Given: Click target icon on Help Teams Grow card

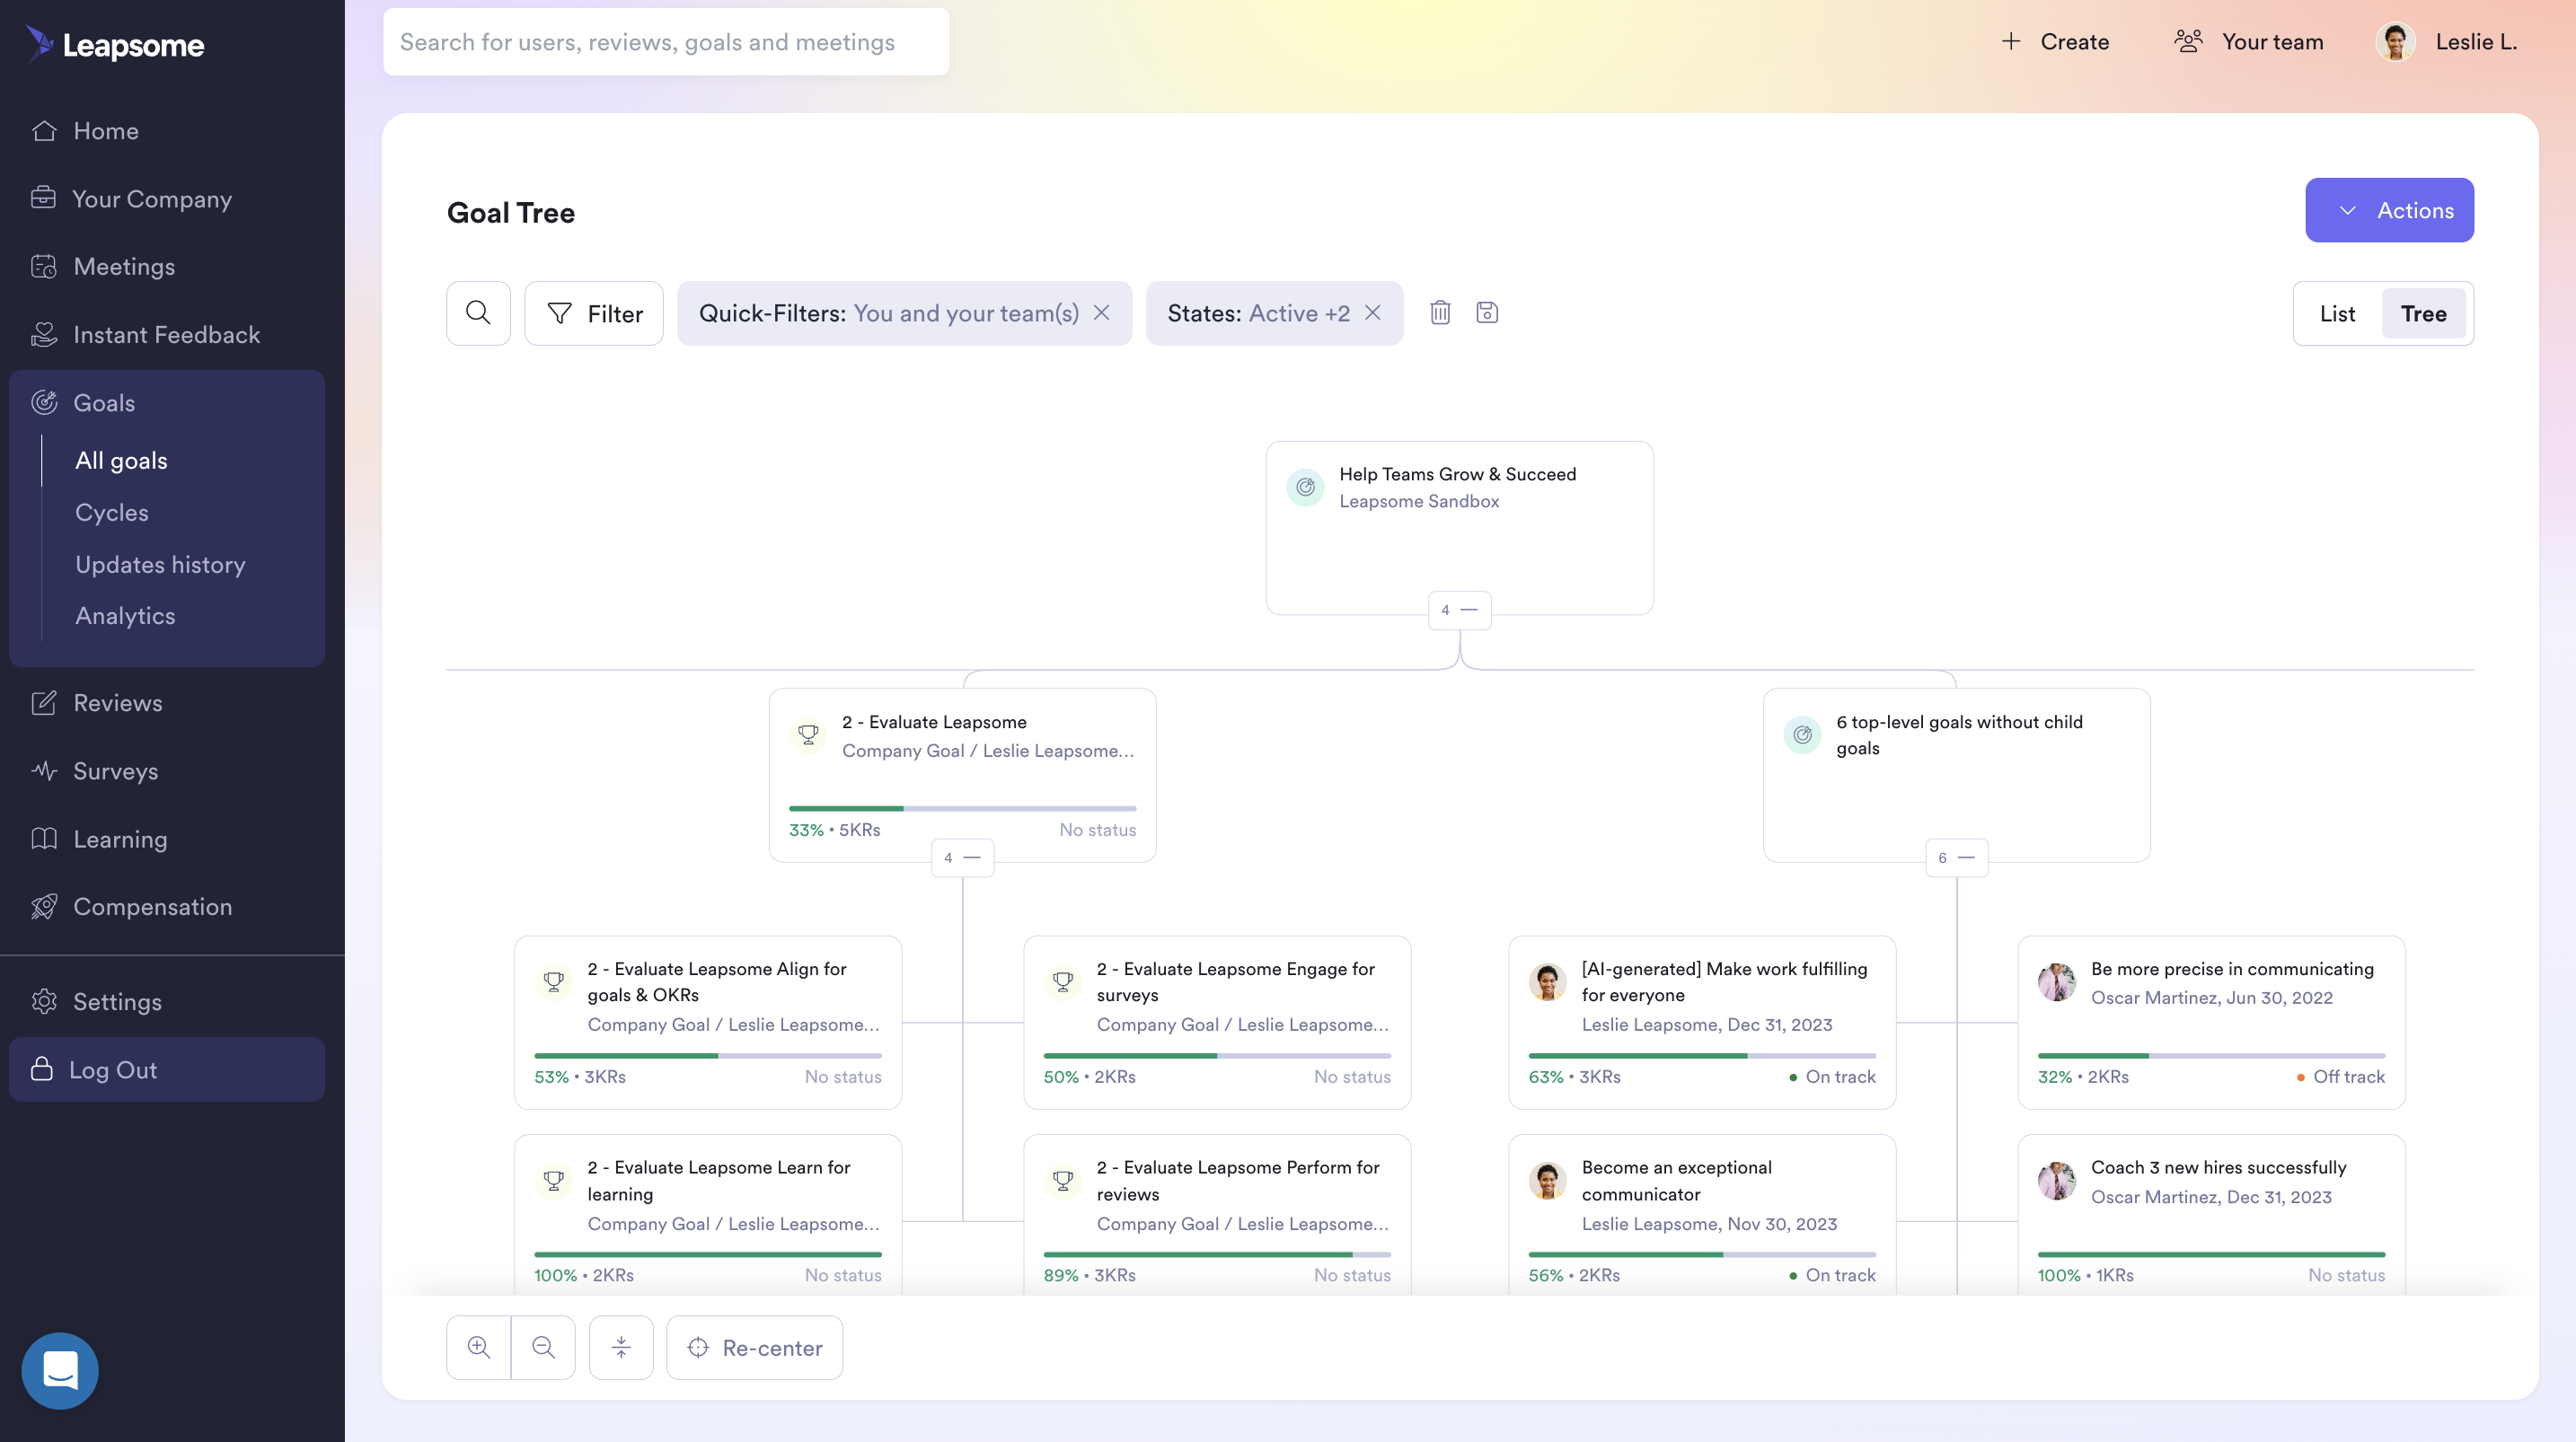Looking at the screenshot, I should pos(1305,488).
